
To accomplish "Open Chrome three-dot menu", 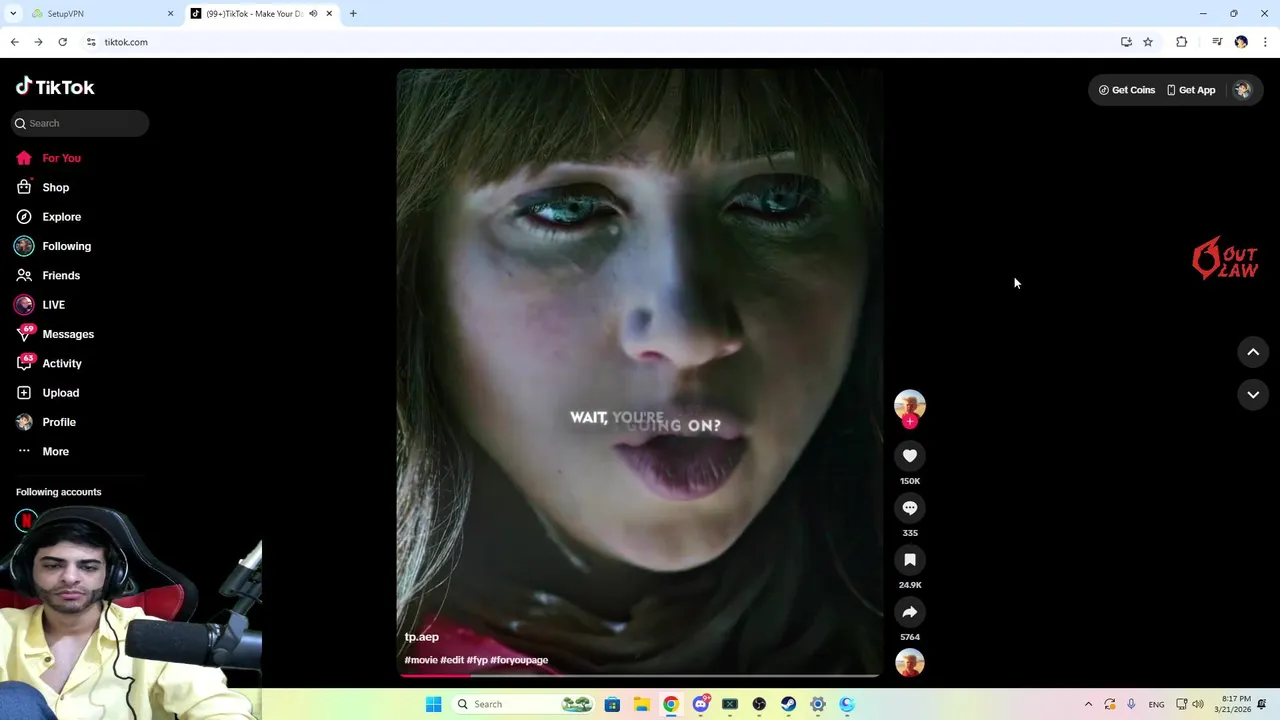I will [1265, 42].
